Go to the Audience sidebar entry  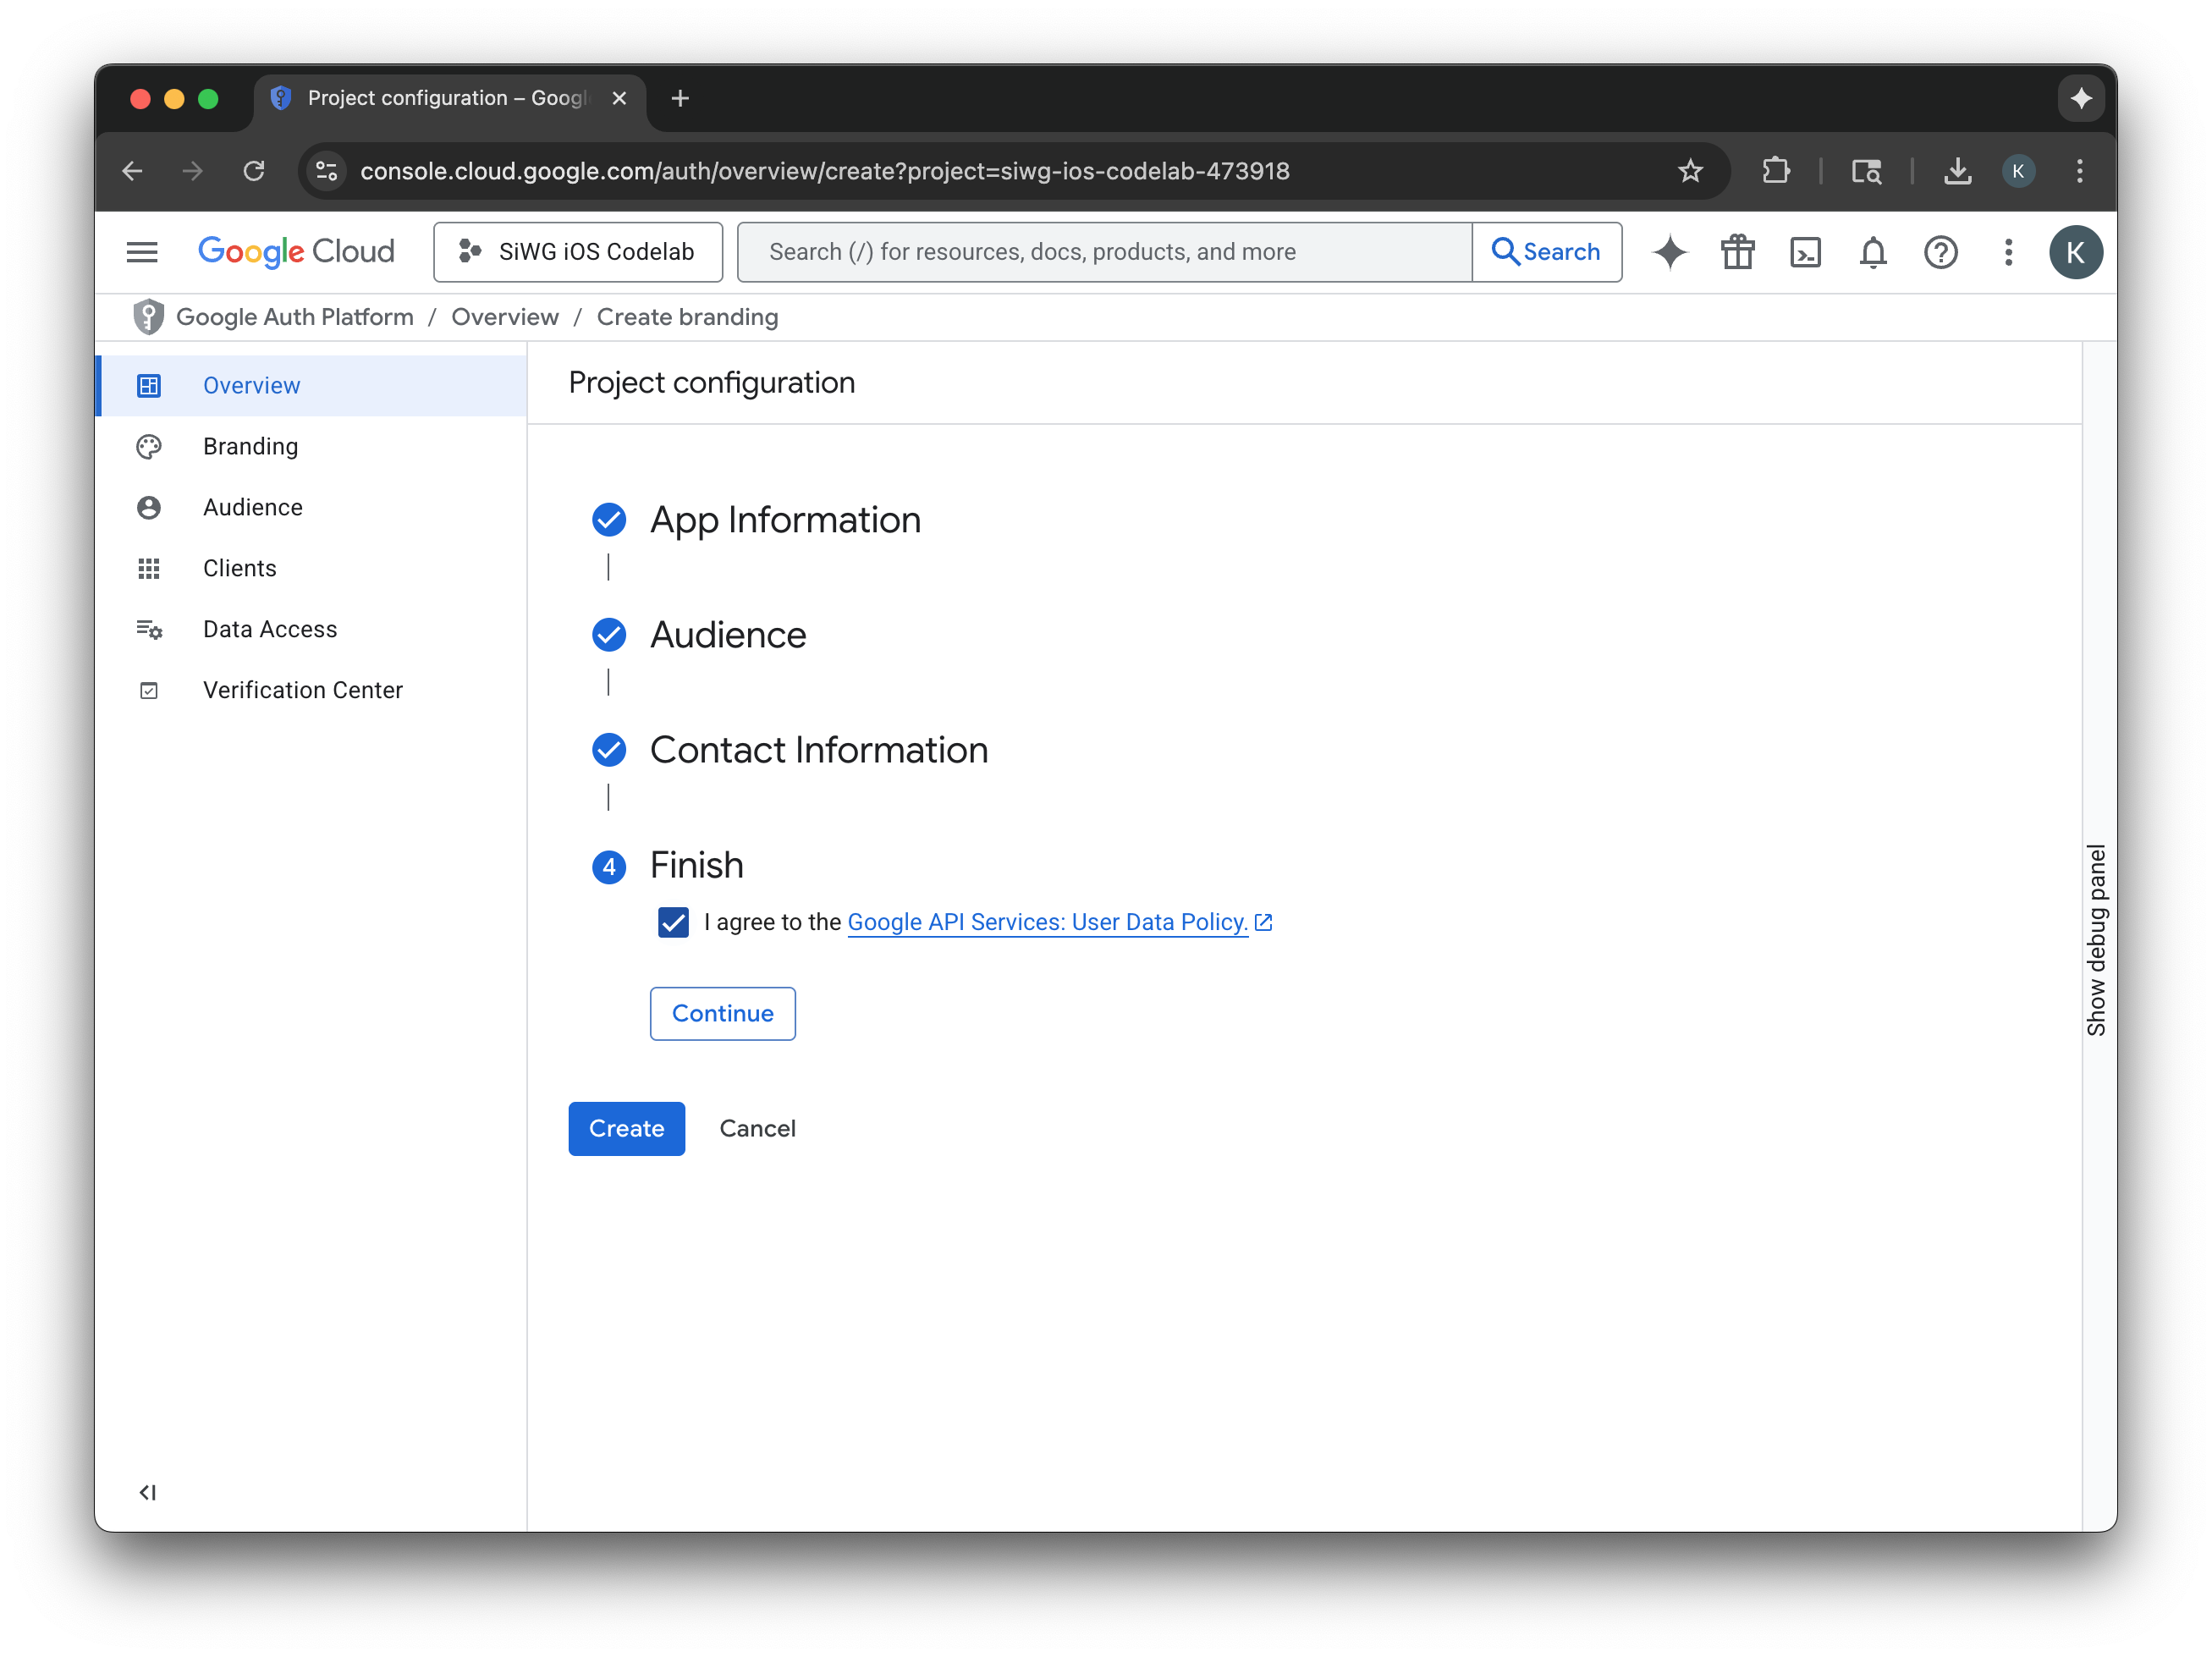252,507
